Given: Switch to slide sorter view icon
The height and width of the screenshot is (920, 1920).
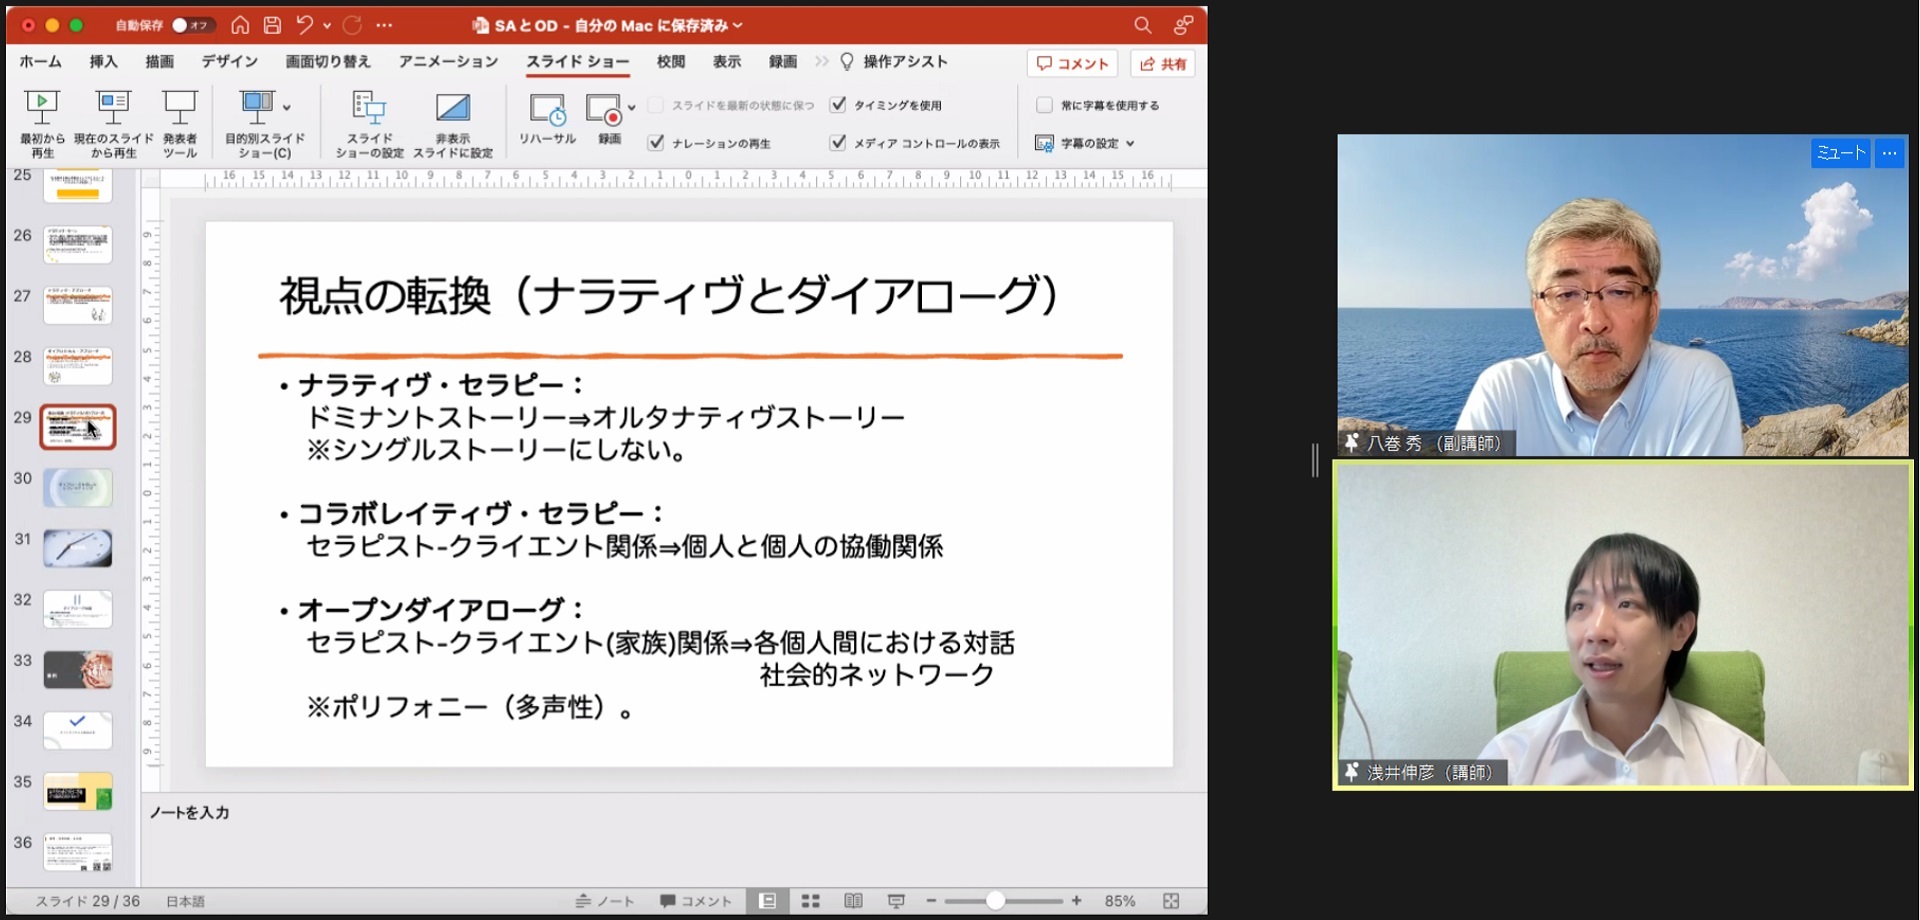Looking at the screenshot, I should [810, 901].
